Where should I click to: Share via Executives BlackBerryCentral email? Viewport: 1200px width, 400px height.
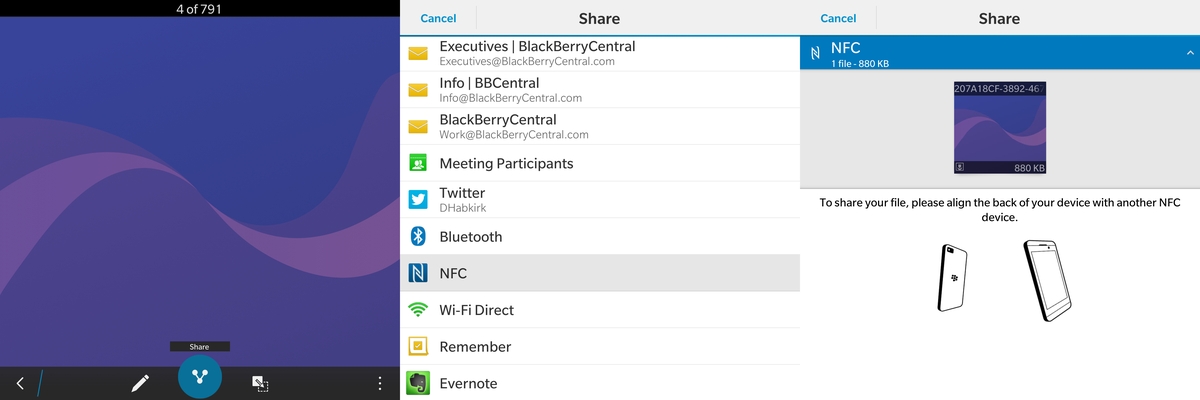pyautogui.click(x=600, y=53)
